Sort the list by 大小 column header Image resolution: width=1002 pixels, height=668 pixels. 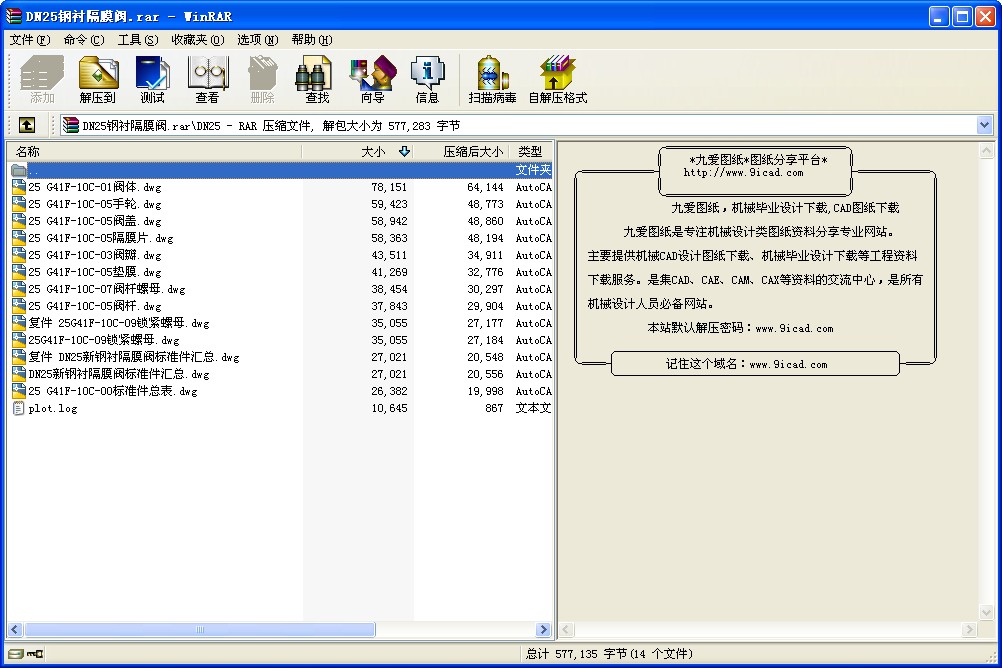(357, 151)
